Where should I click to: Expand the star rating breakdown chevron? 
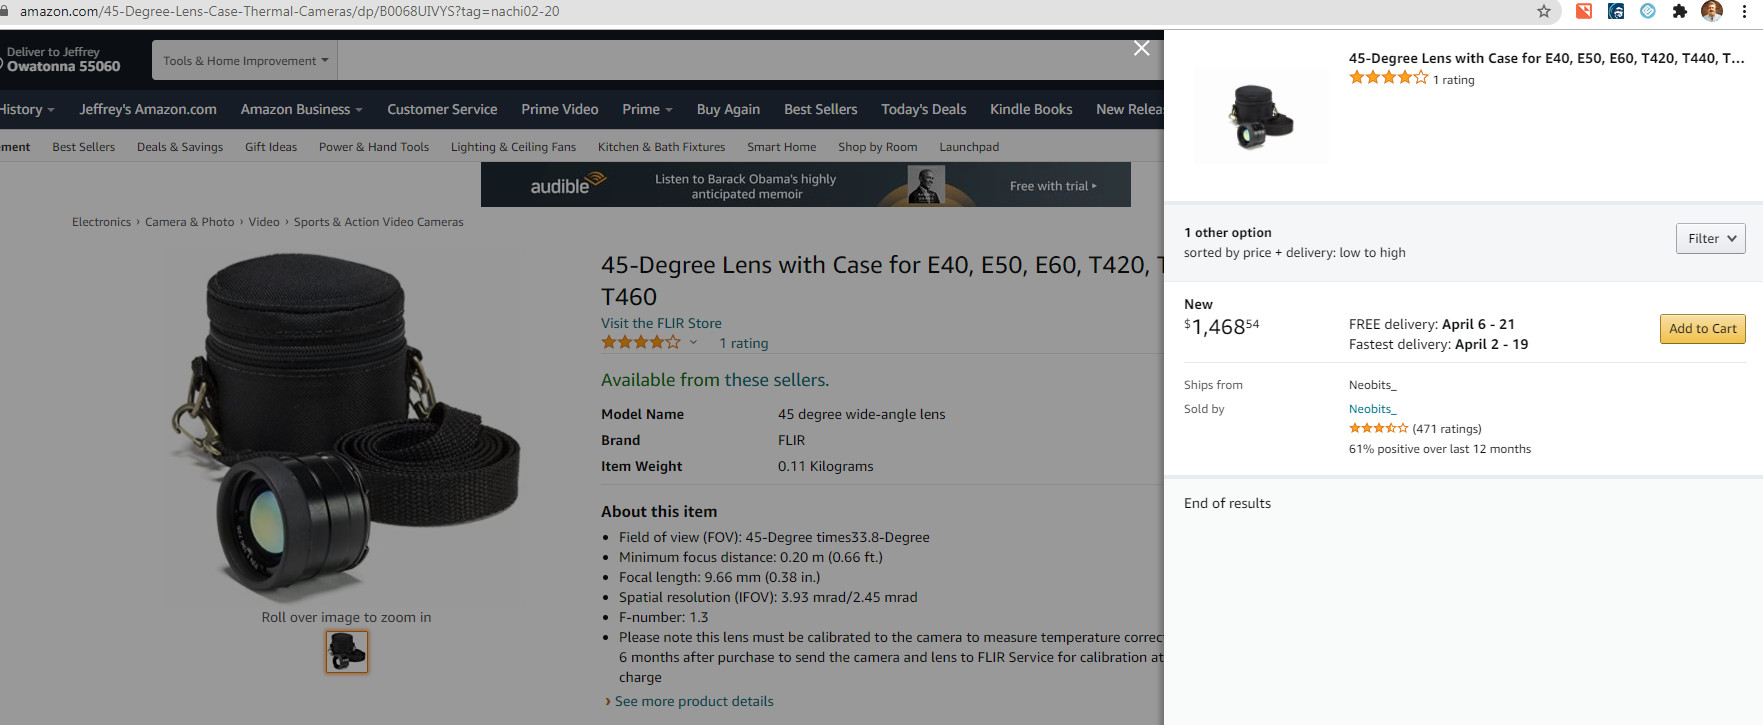(x=693, y=343)
